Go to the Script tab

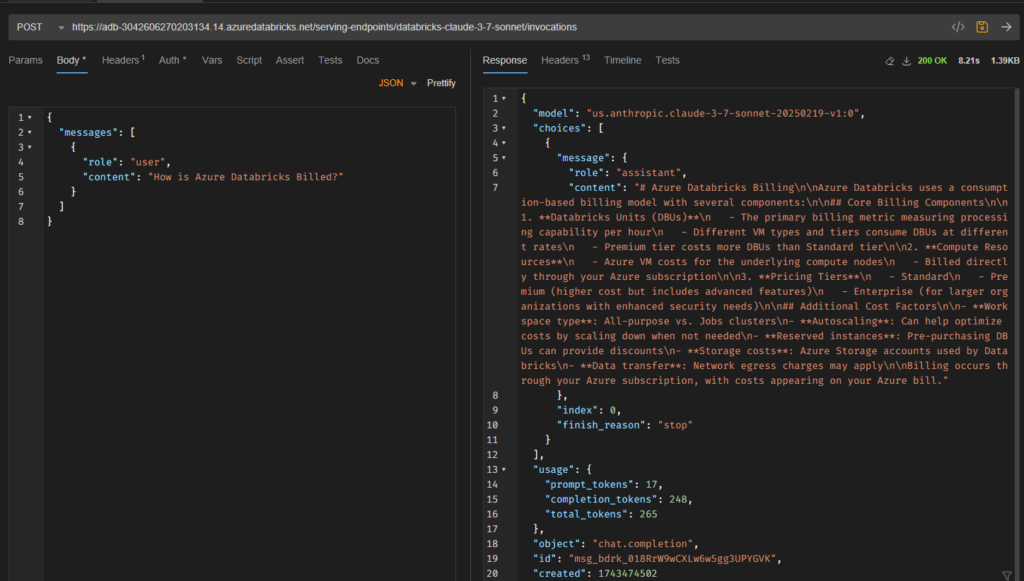(x=249, y=60)
